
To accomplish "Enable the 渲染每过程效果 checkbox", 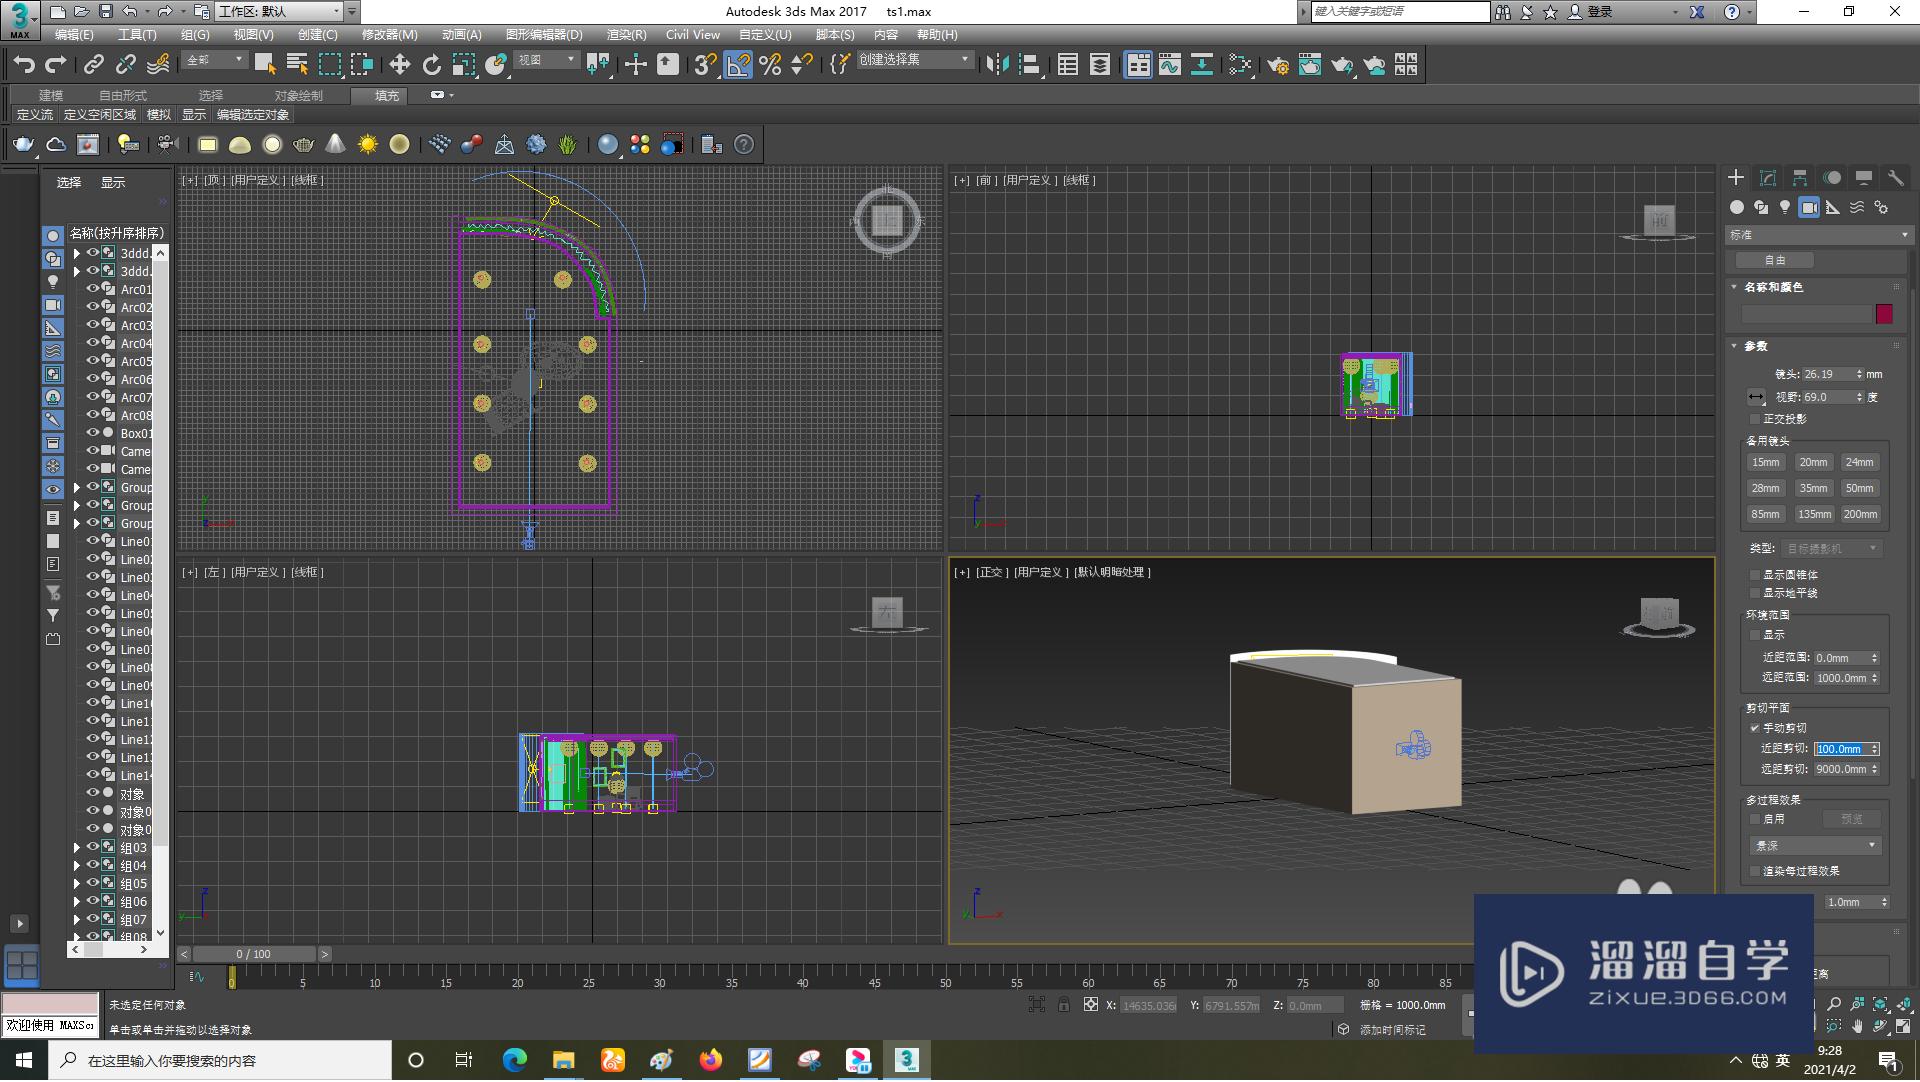I will pos(1755,871).
